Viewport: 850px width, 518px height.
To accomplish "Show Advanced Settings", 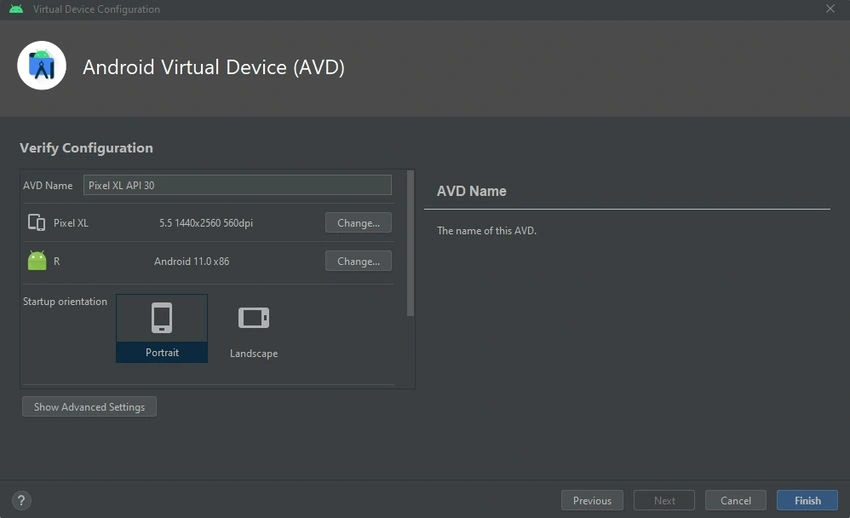I will 89,406.
